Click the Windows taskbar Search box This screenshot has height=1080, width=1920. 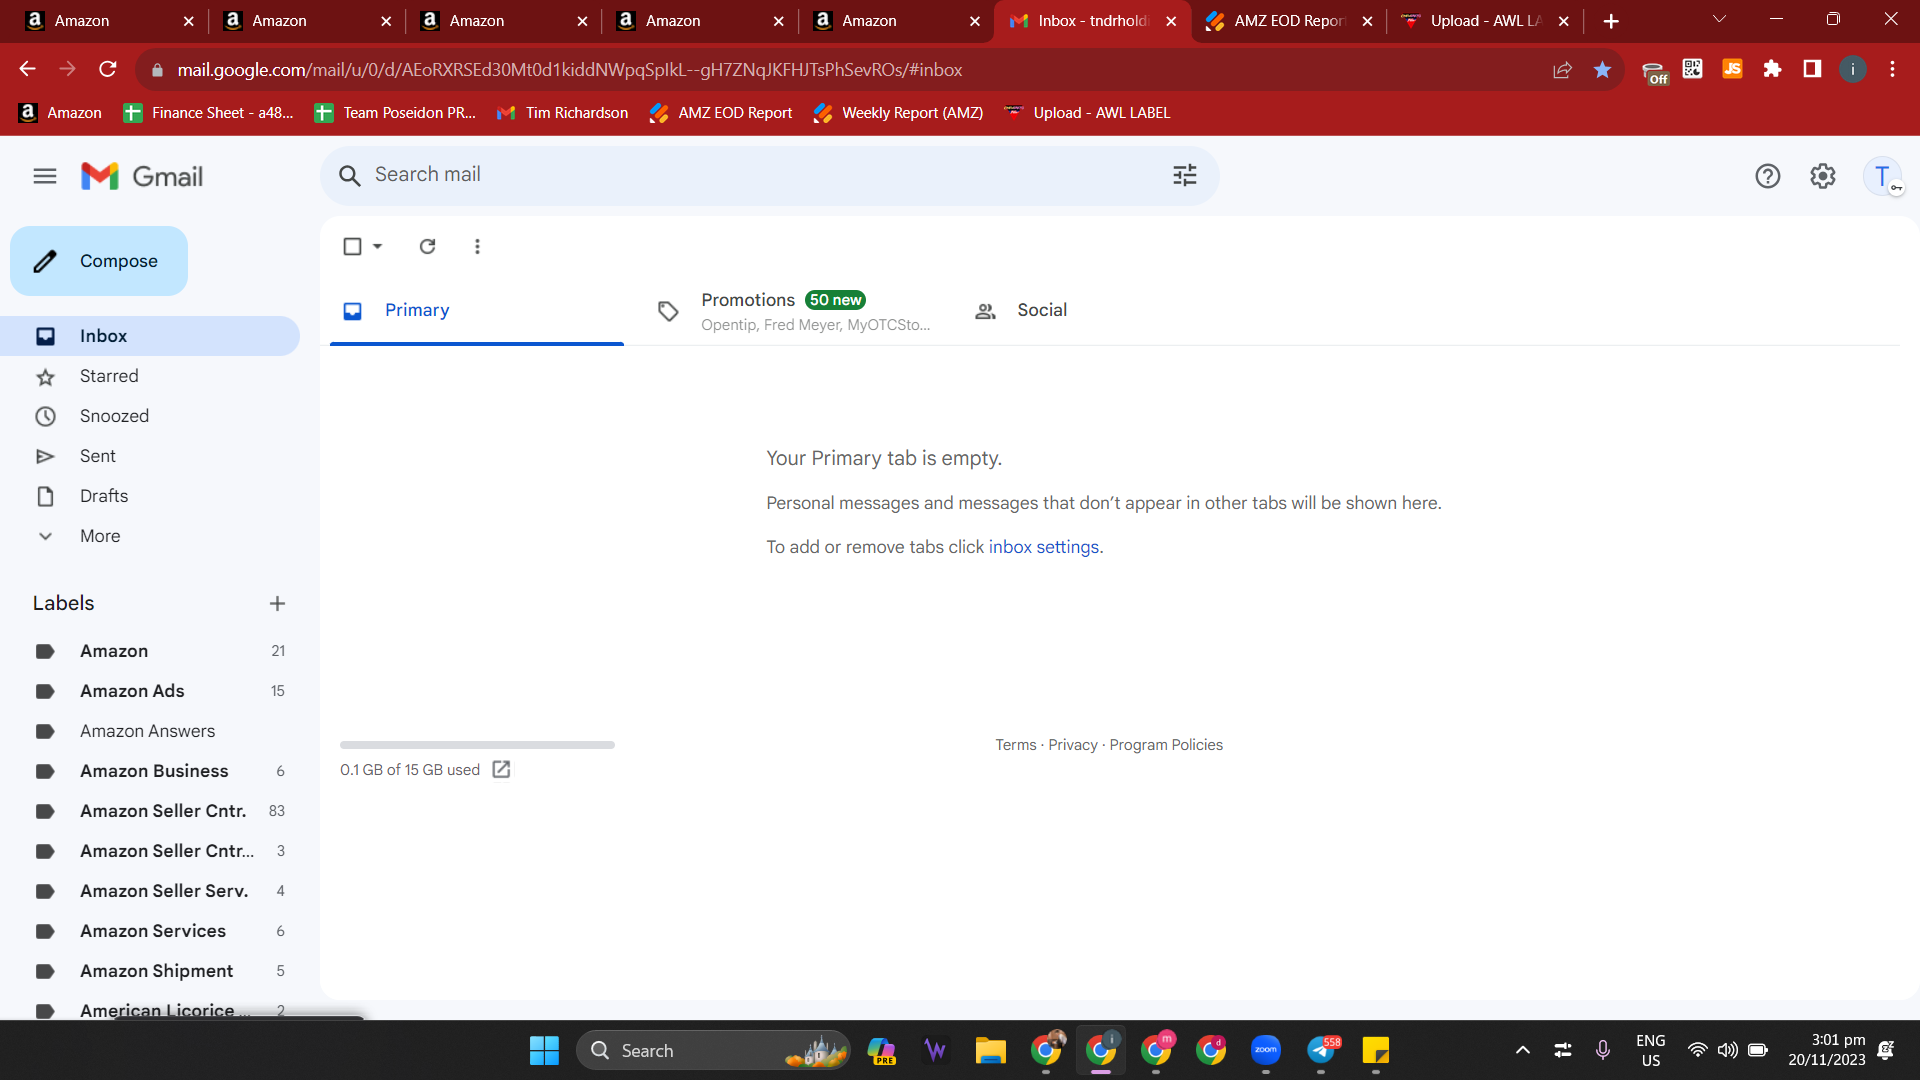click(x=713, y=1051)
